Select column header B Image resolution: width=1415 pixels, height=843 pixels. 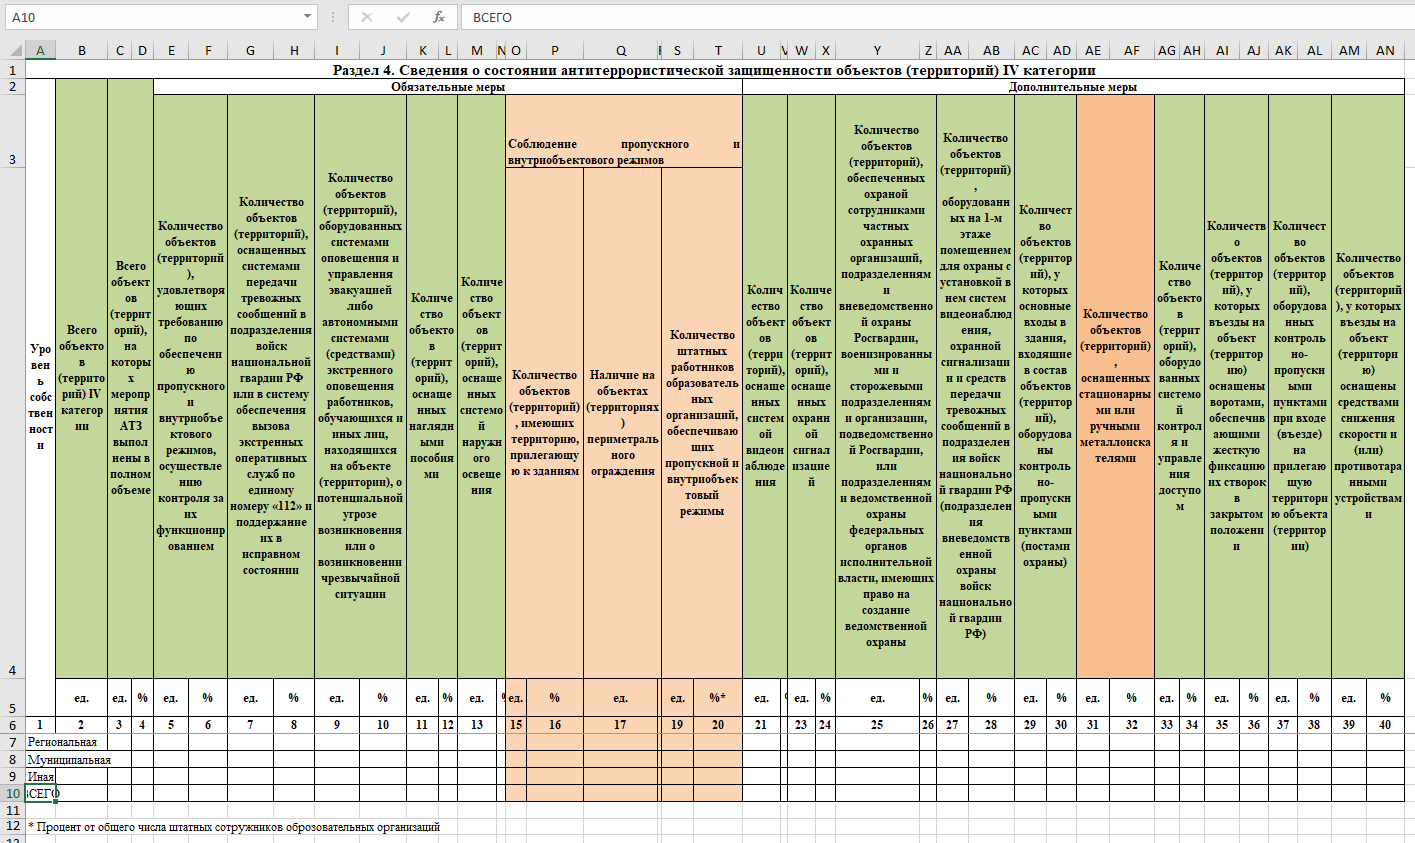[x=81, y=50]
